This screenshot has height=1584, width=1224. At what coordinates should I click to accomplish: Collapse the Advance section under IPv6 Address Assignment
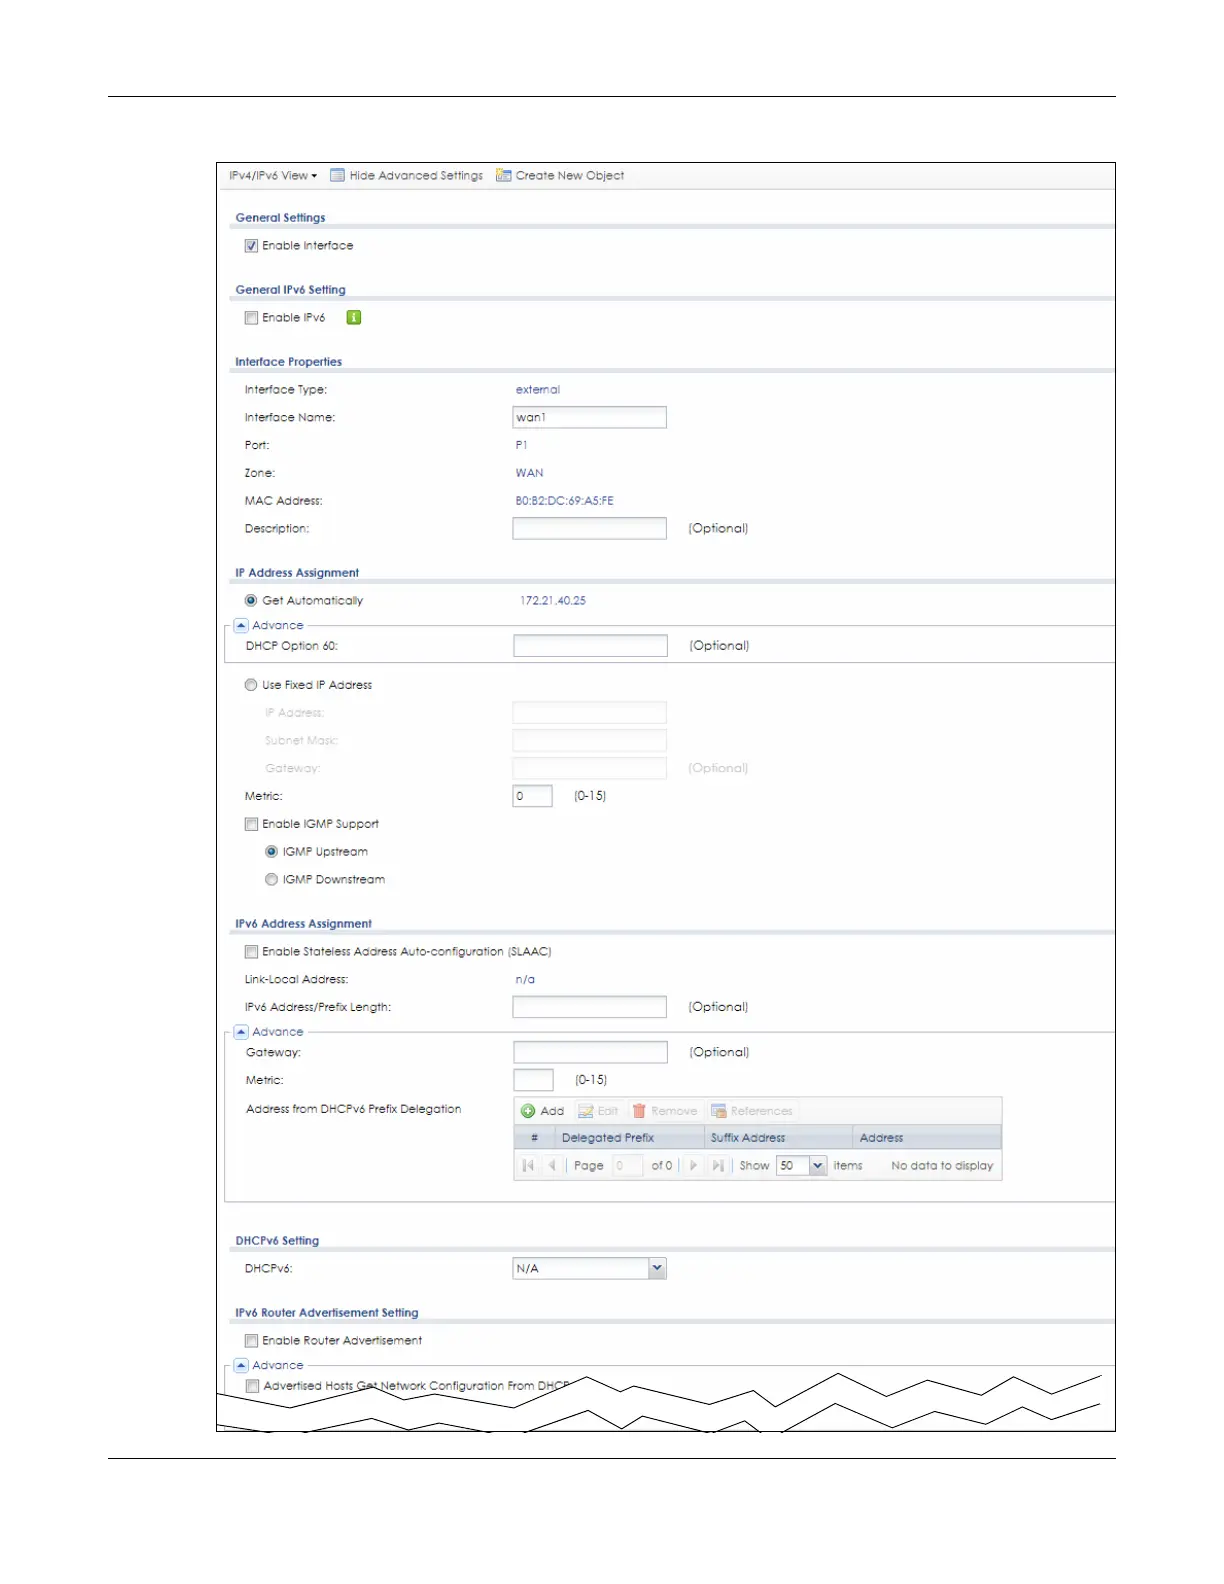click(x=241, y=1032)
